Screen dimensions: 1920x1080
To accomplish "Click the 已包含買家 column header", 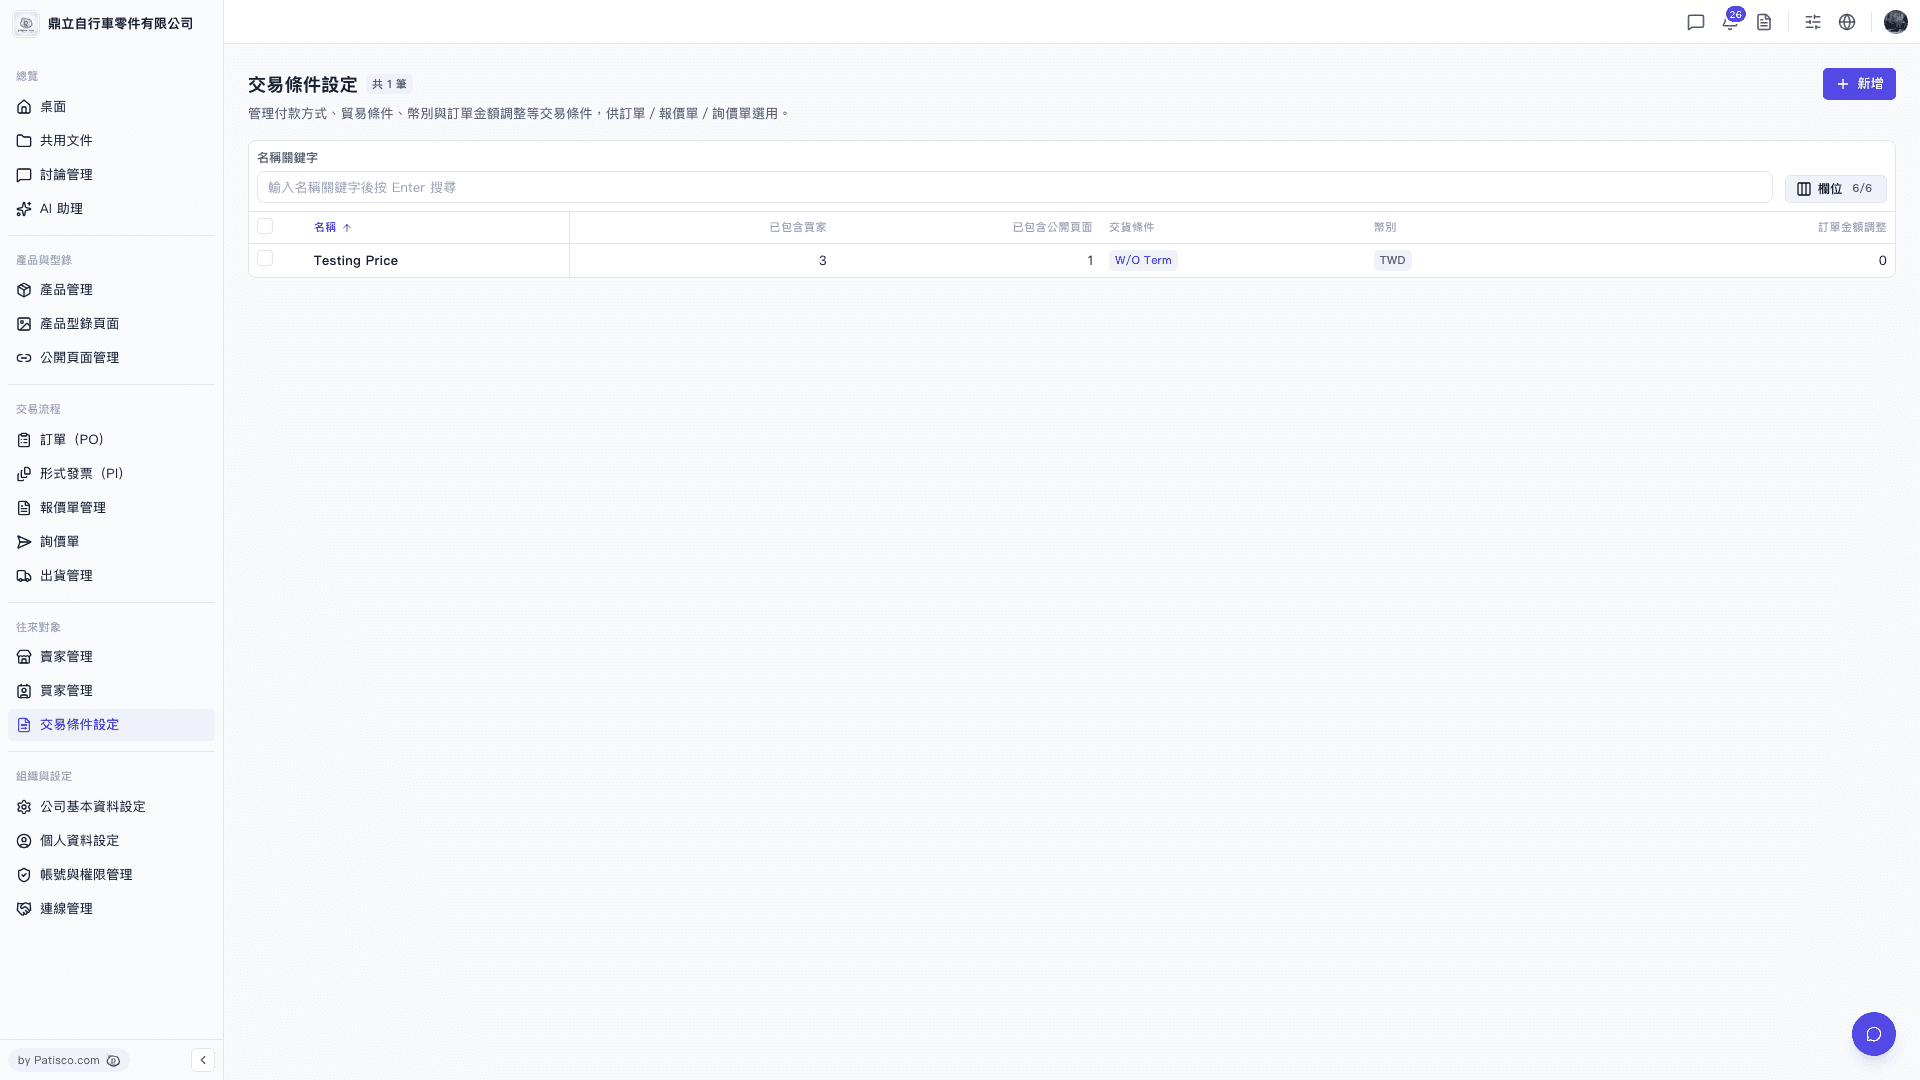I will (797, 228).
